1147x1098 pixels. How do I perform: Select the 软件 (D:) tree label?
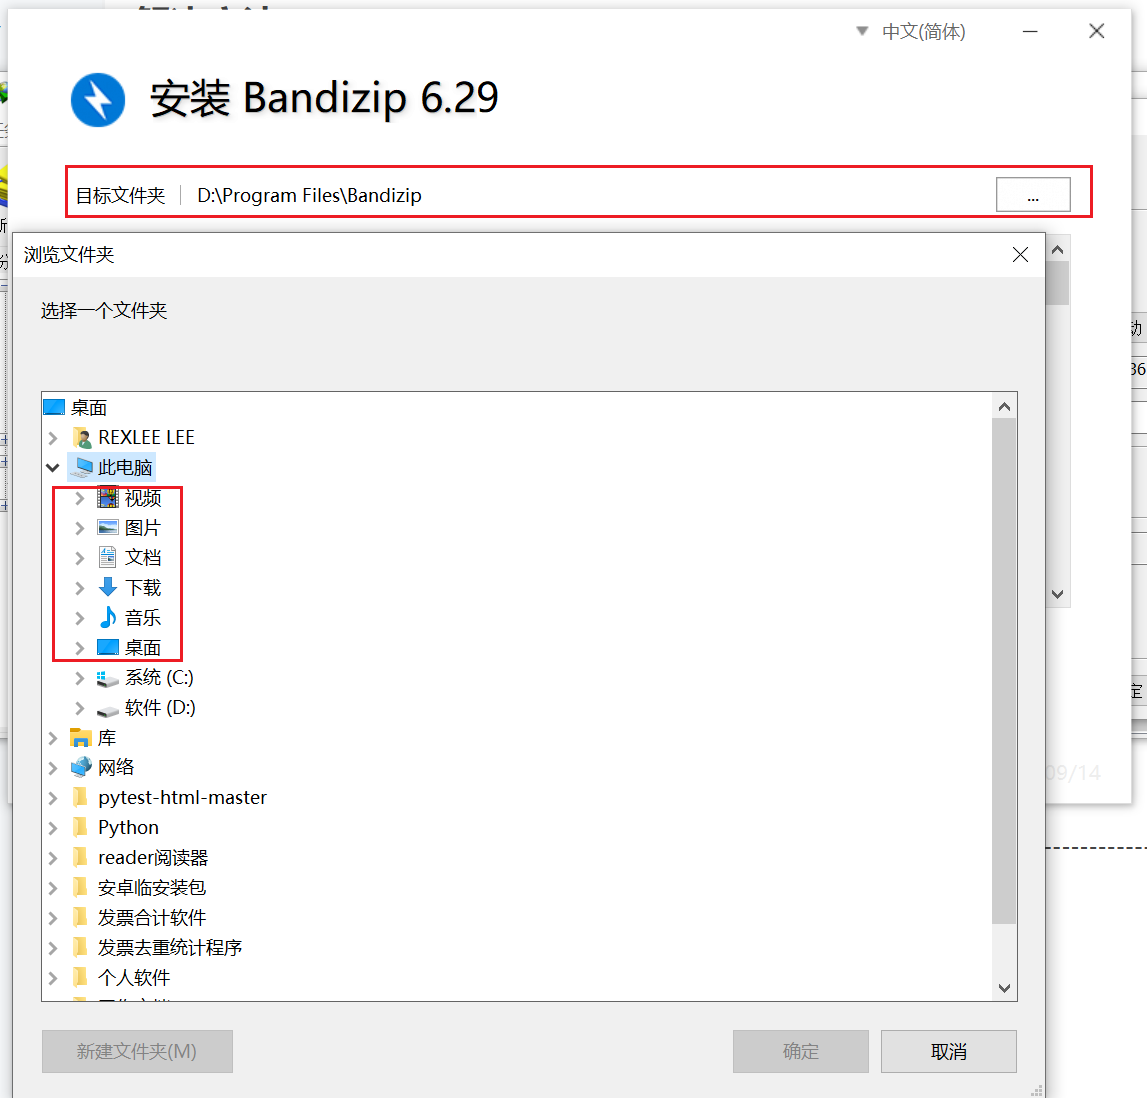point(160,708)
